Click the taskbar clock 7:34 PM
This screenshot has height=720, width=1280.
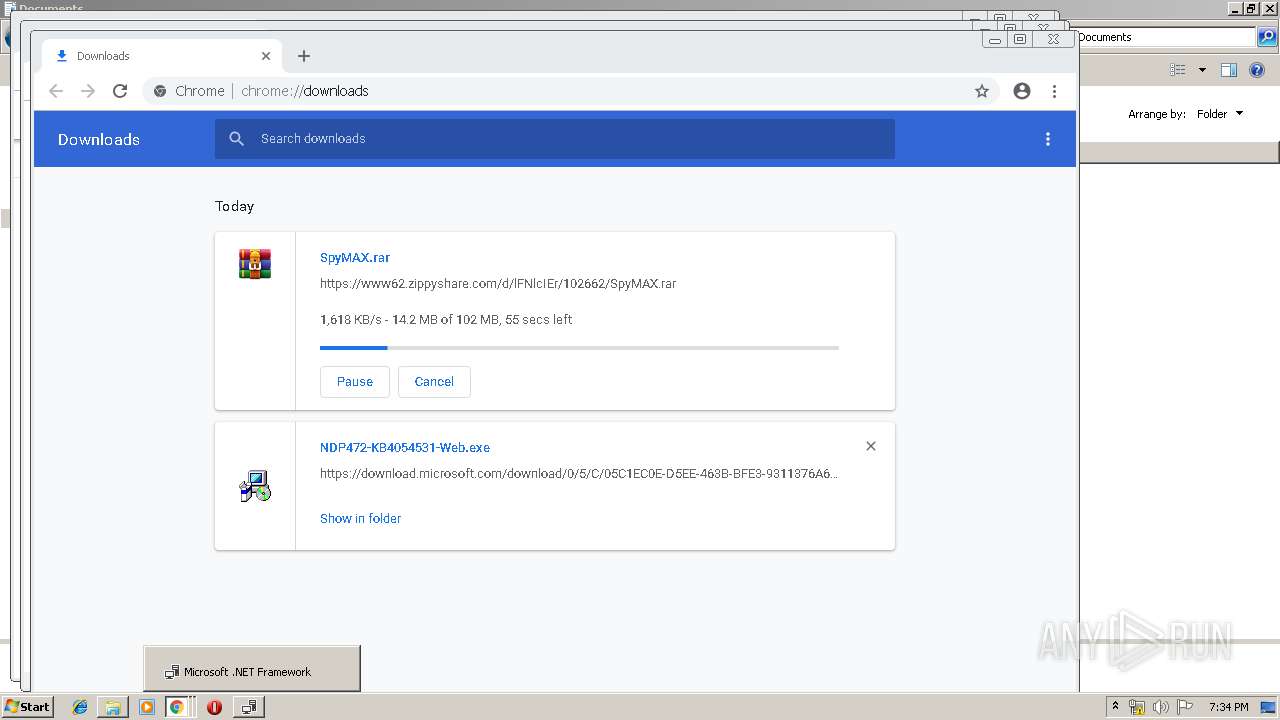[1229, 707]
